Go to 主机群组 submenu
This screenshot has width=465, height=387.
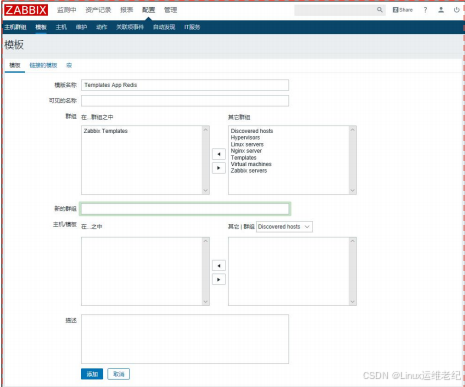click(x=15, y=27)
